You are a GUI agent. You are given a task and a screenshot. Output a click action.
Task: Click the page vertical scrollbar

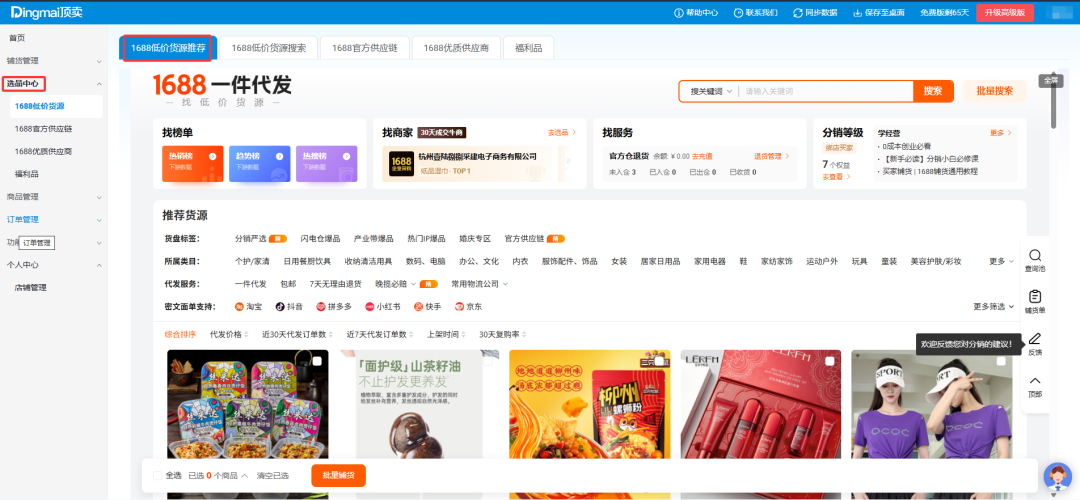click(1054, 103)
